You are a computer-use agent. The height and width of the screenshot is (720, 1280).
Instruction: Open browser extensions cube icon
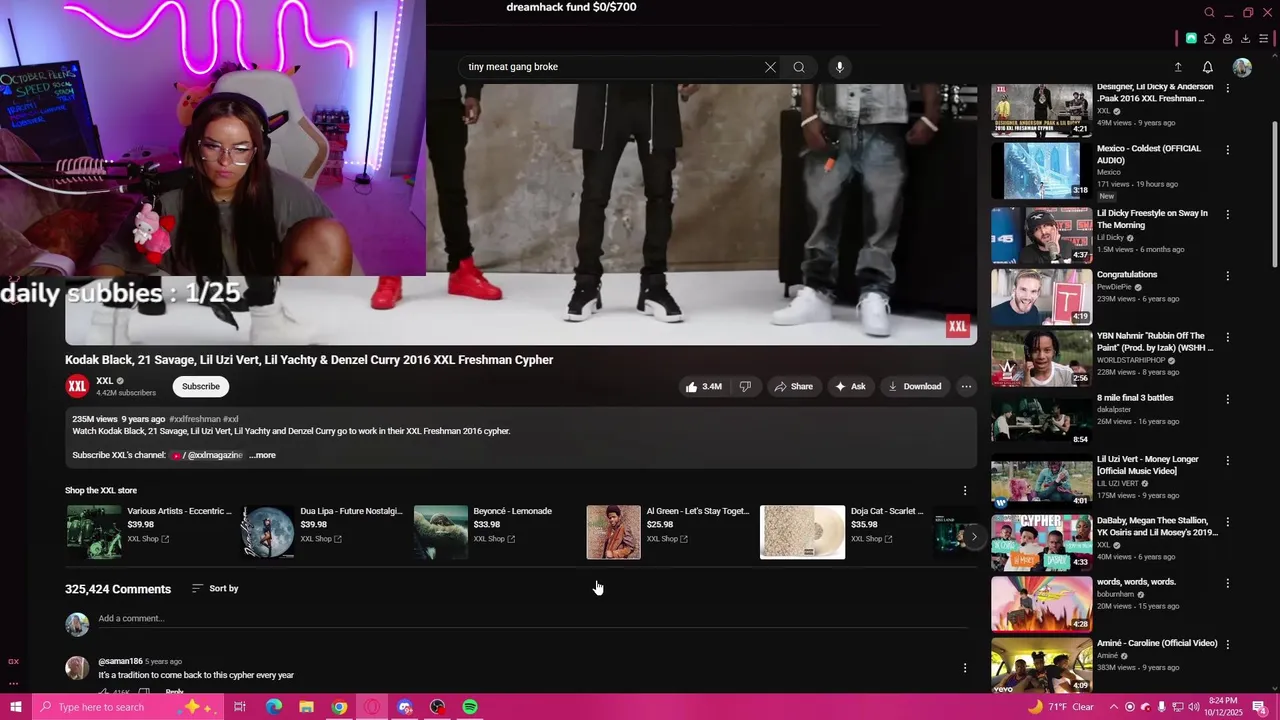[x=1209, y=39]
